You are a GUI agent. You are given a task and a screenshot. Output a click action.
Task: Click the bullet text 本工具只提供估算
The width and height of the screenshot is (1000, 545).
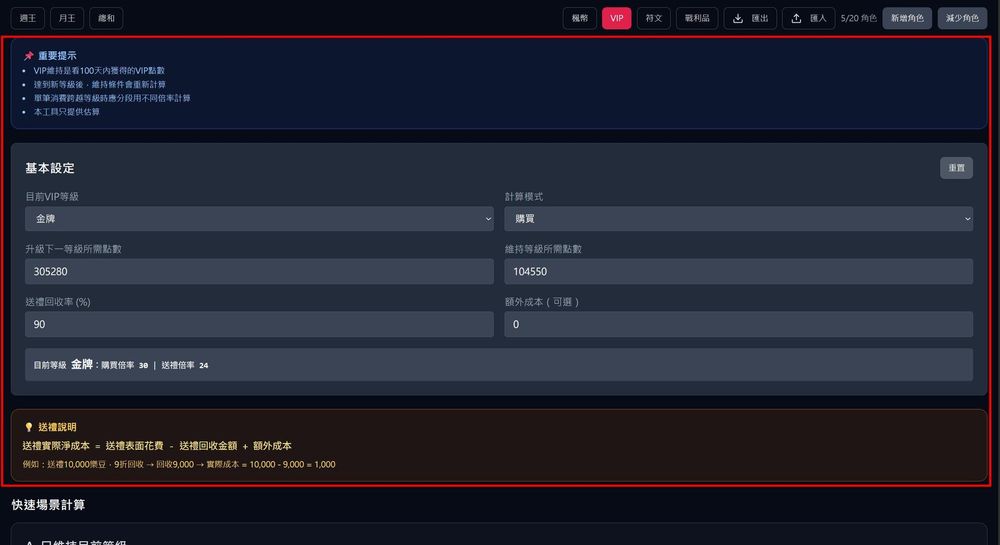[66, 112]
